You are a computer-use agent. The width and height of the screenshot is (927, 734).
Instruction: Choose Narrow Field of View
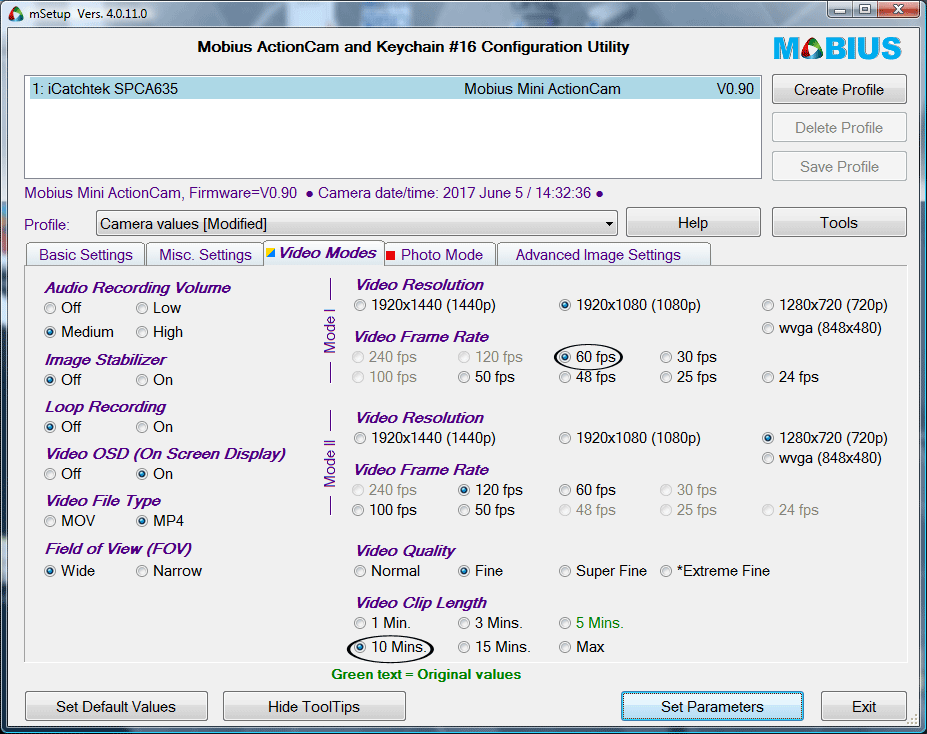[x=169, y=571]
